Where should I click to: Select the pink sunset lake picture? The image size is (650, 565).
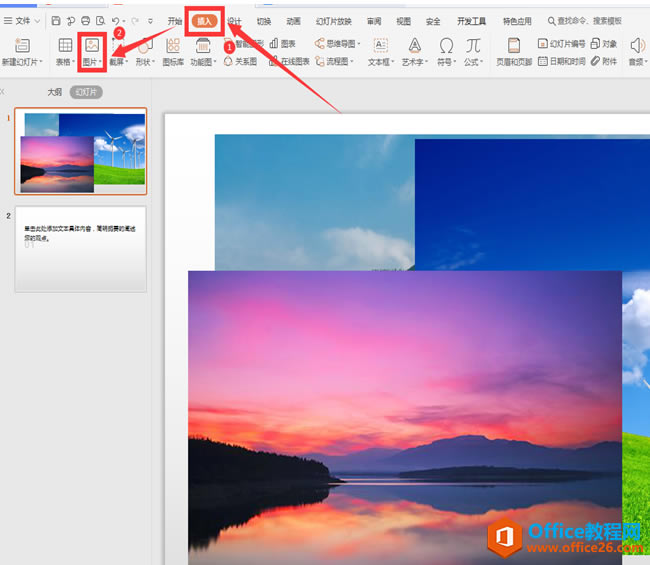[405, 417]
